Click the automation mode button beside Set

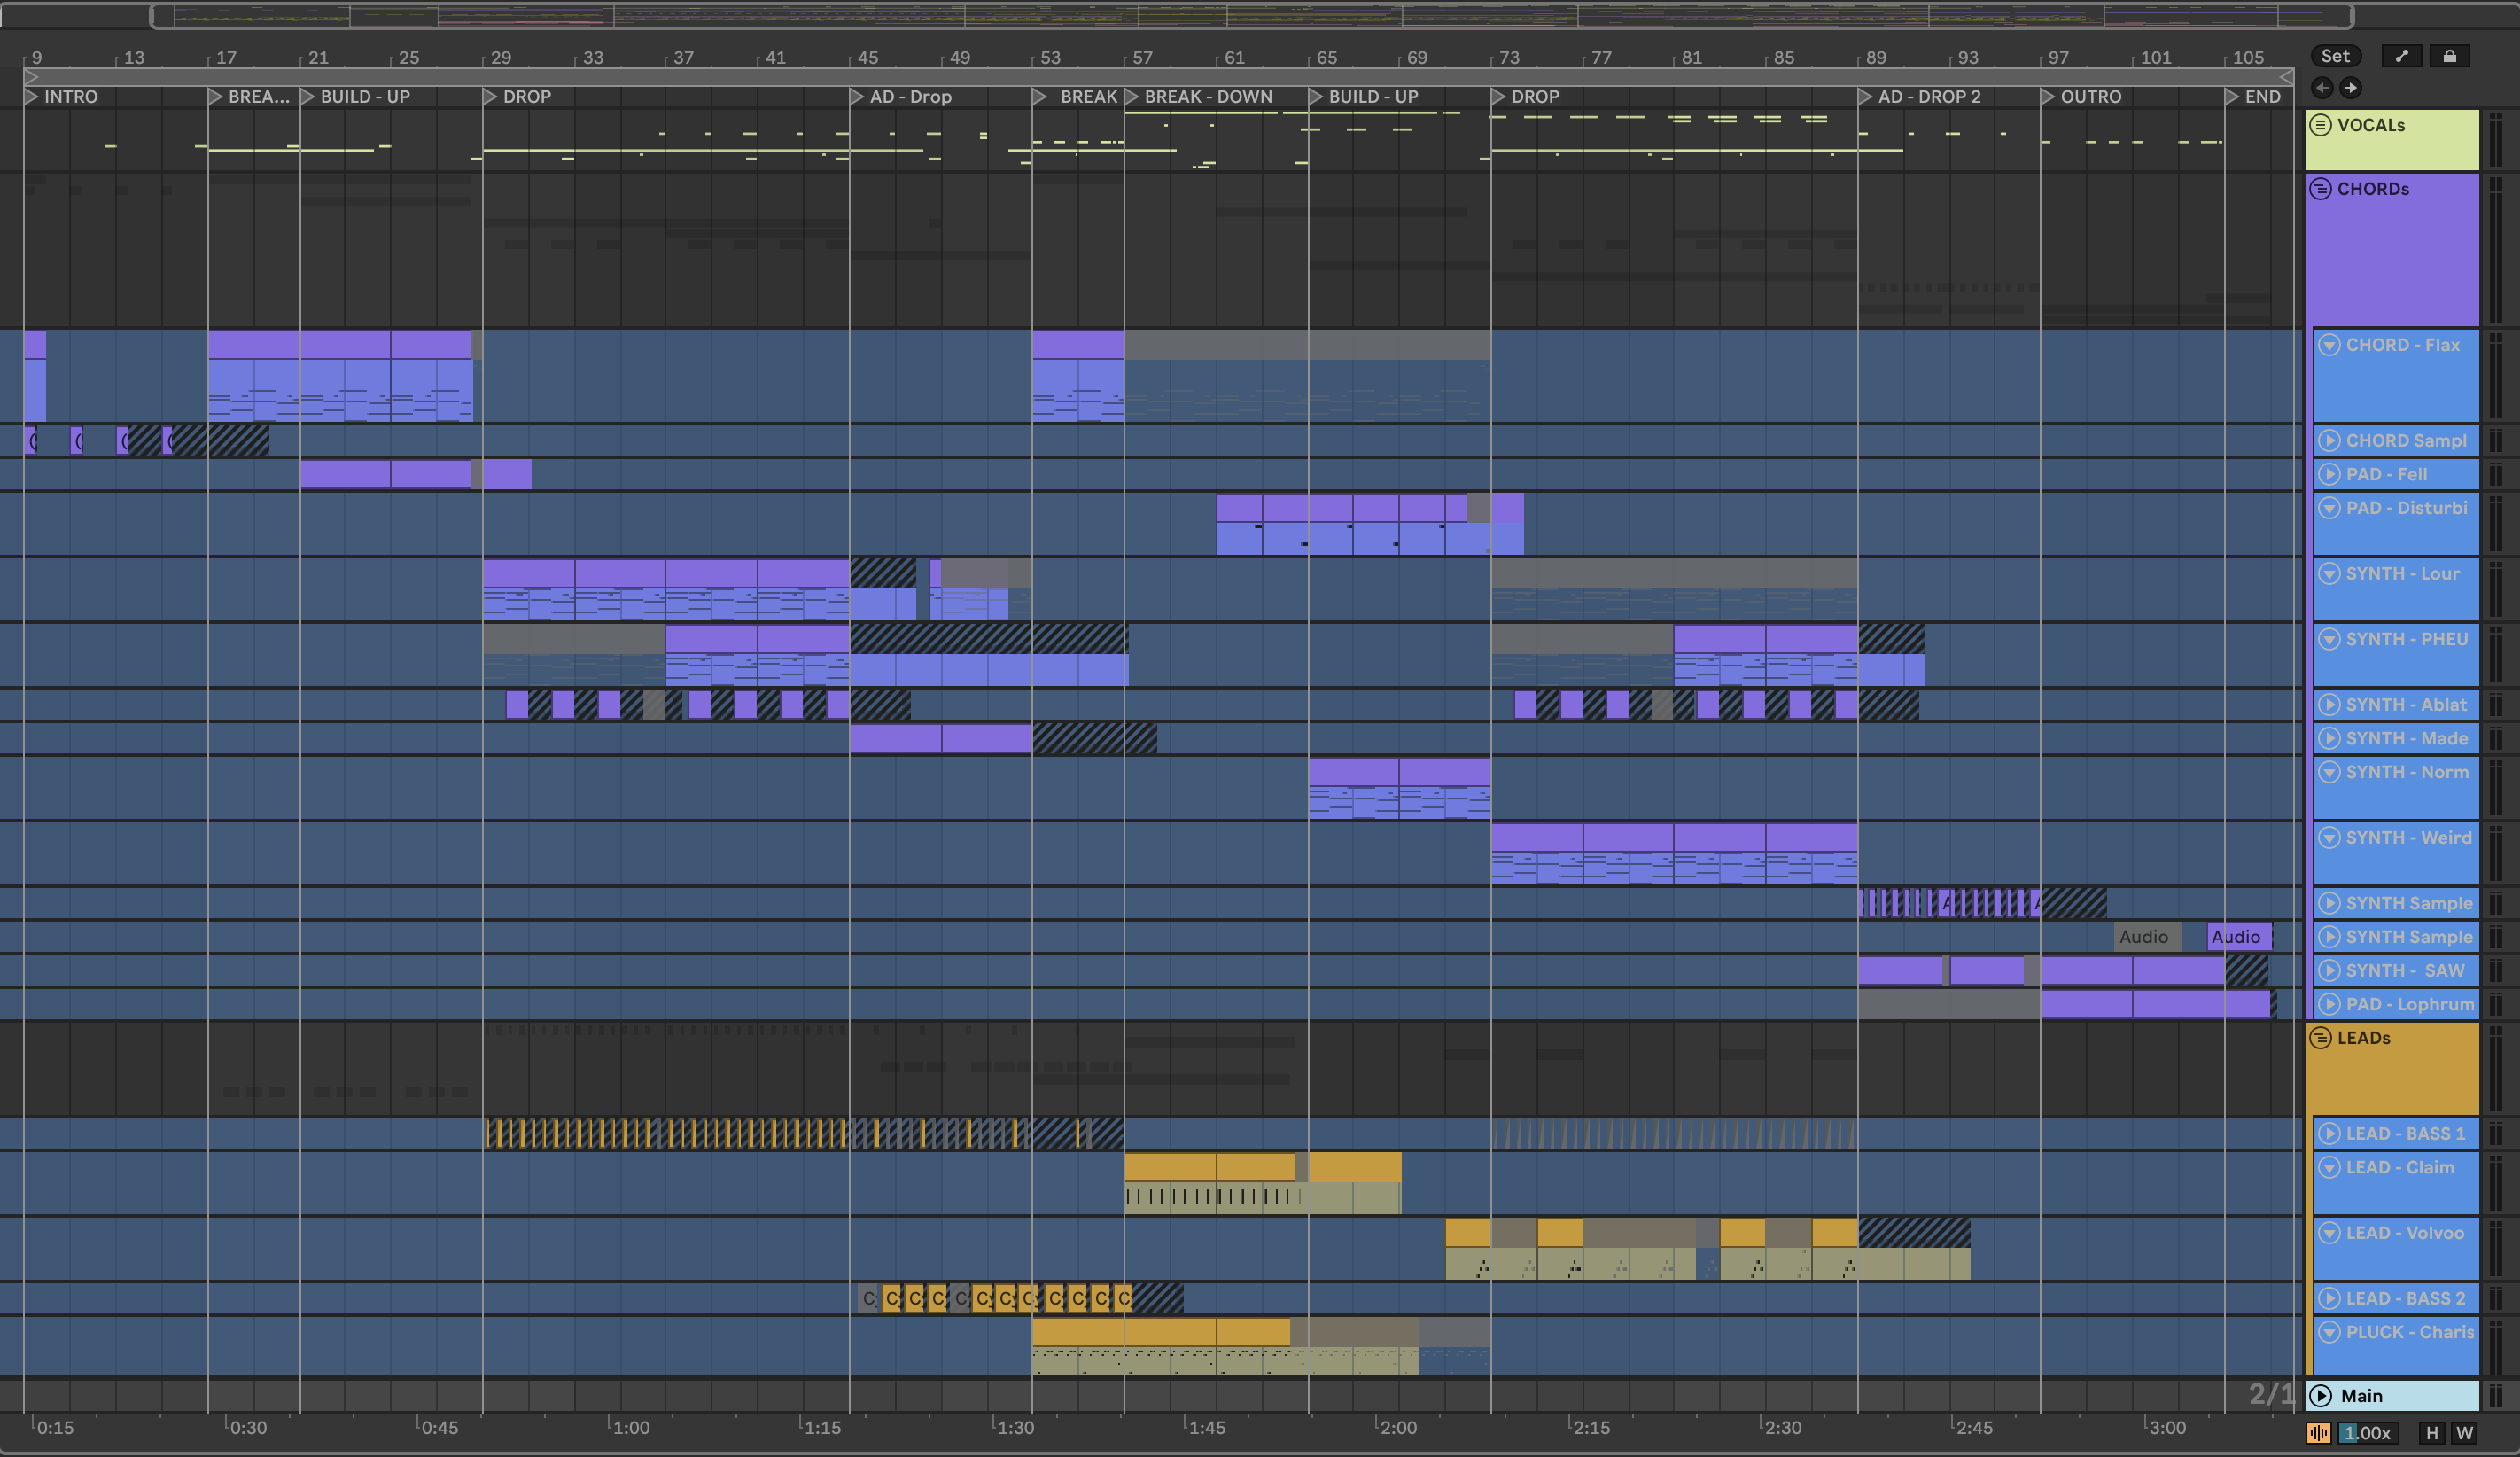(x=2401, y=56)
